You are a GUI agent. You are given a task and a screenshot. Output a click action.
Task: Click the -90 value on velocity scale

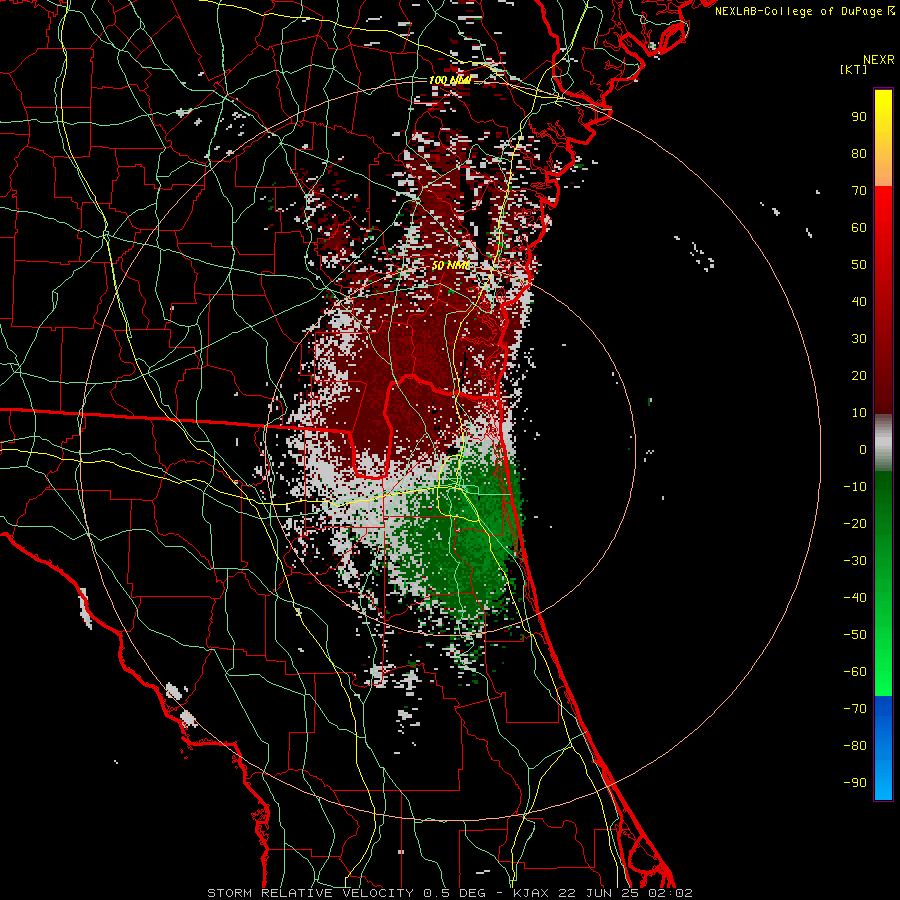(x=855, y=783)
